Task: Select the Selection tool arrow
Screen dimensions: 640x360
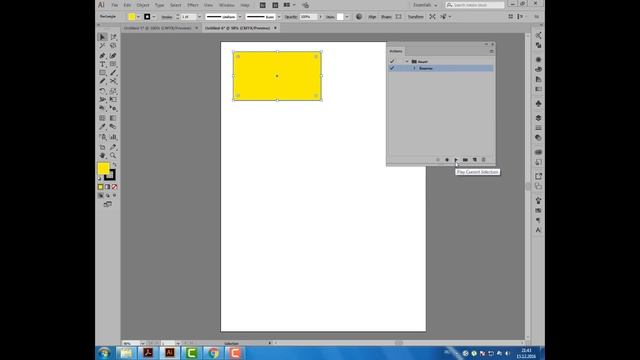Action: pyautogui.click(x=102, y=37)
